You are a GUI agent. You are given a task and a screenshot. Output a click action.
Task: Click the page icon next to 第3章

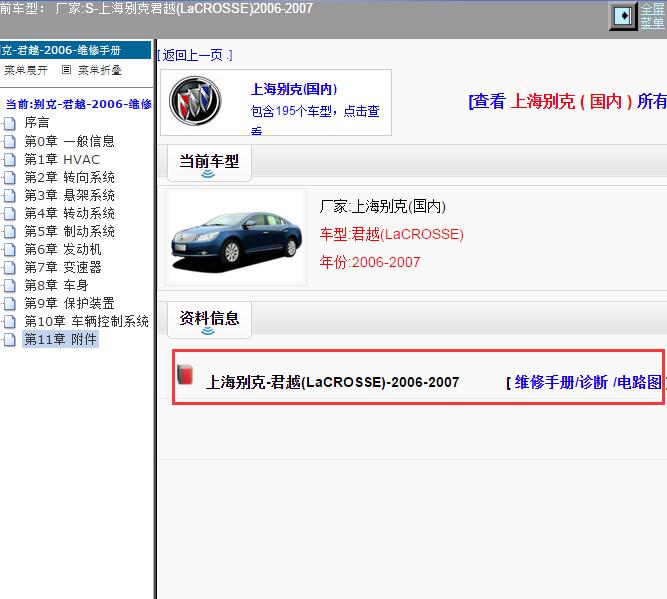click(9, 195)
